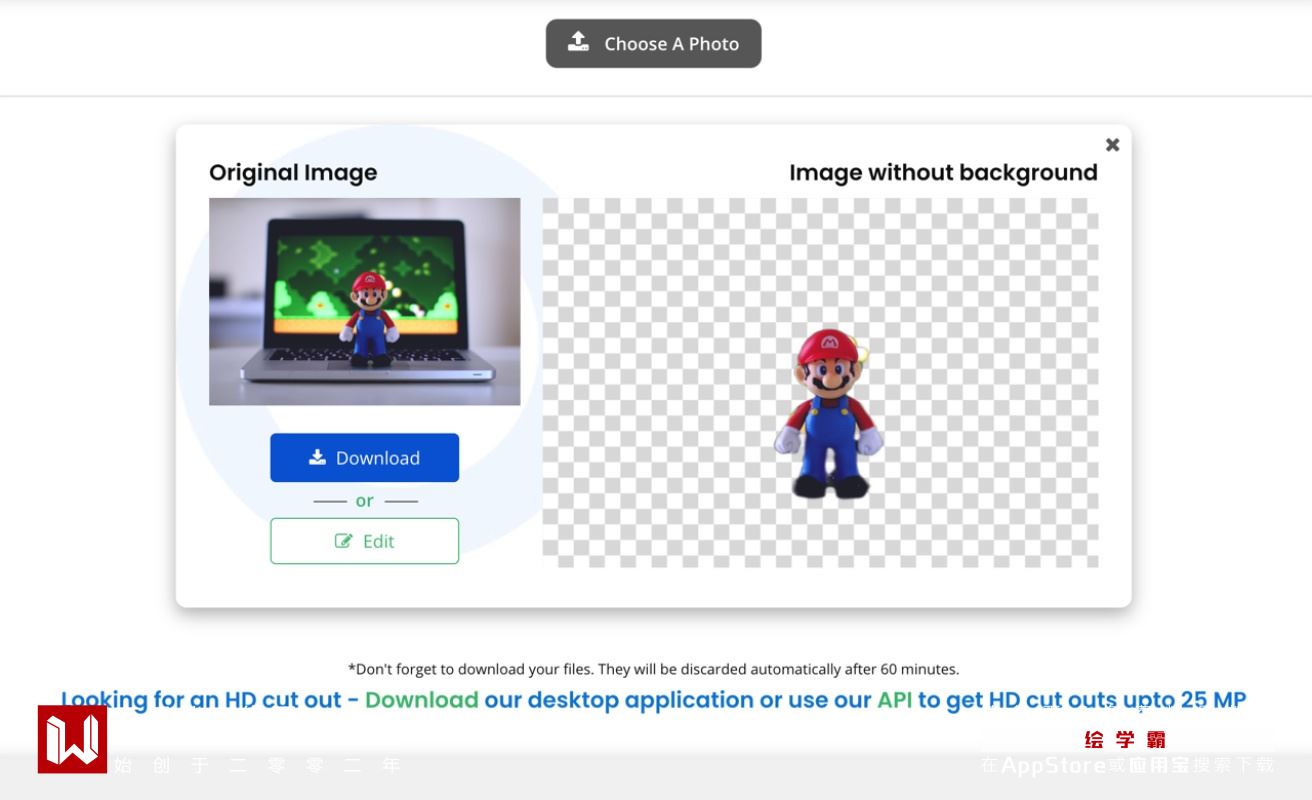Click the Original Image heading
The image size is (1312, 800).
pyautogui.click(x=293, y=172)
